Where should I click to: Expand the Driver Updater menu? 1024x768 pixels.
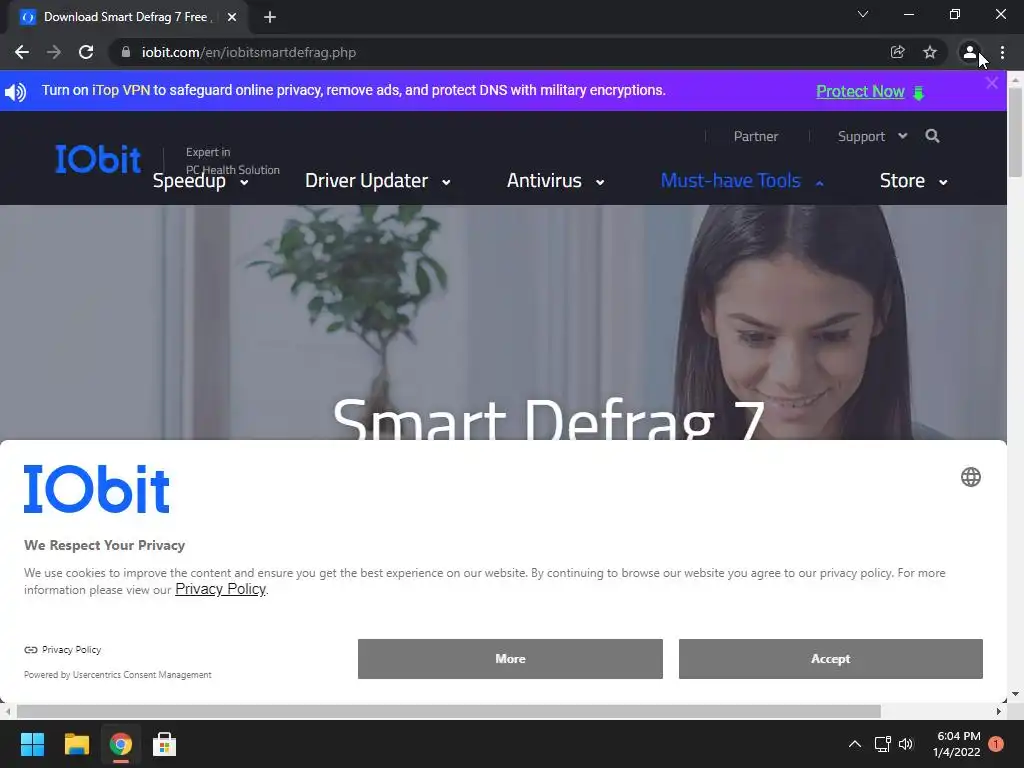click(x=377, y=181)
